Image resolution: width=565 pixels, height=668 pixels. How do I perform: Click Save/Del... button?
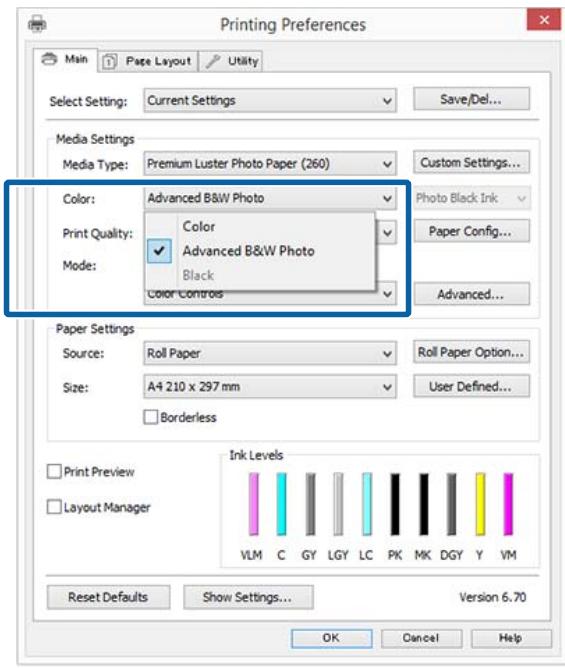click(x=471, y=99)
